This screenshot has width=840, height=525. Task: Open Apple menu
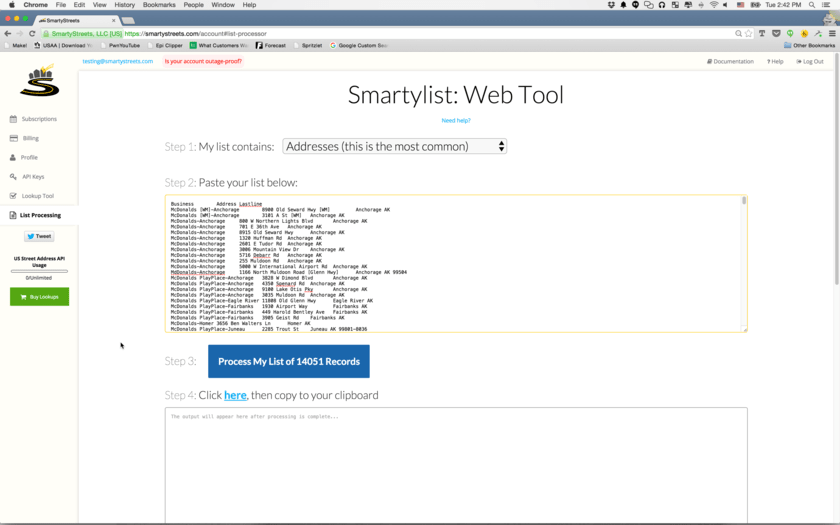click(12, 5)
